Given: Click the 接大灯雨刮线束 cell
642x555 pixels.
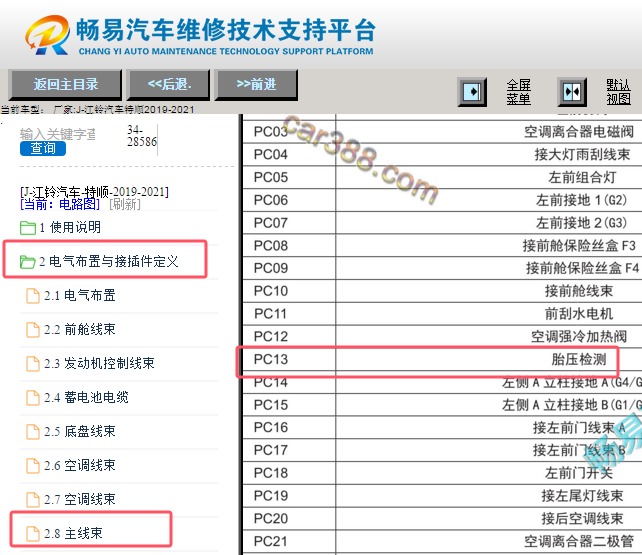Looking at the screenshot, I should click(x=582, y=155).
